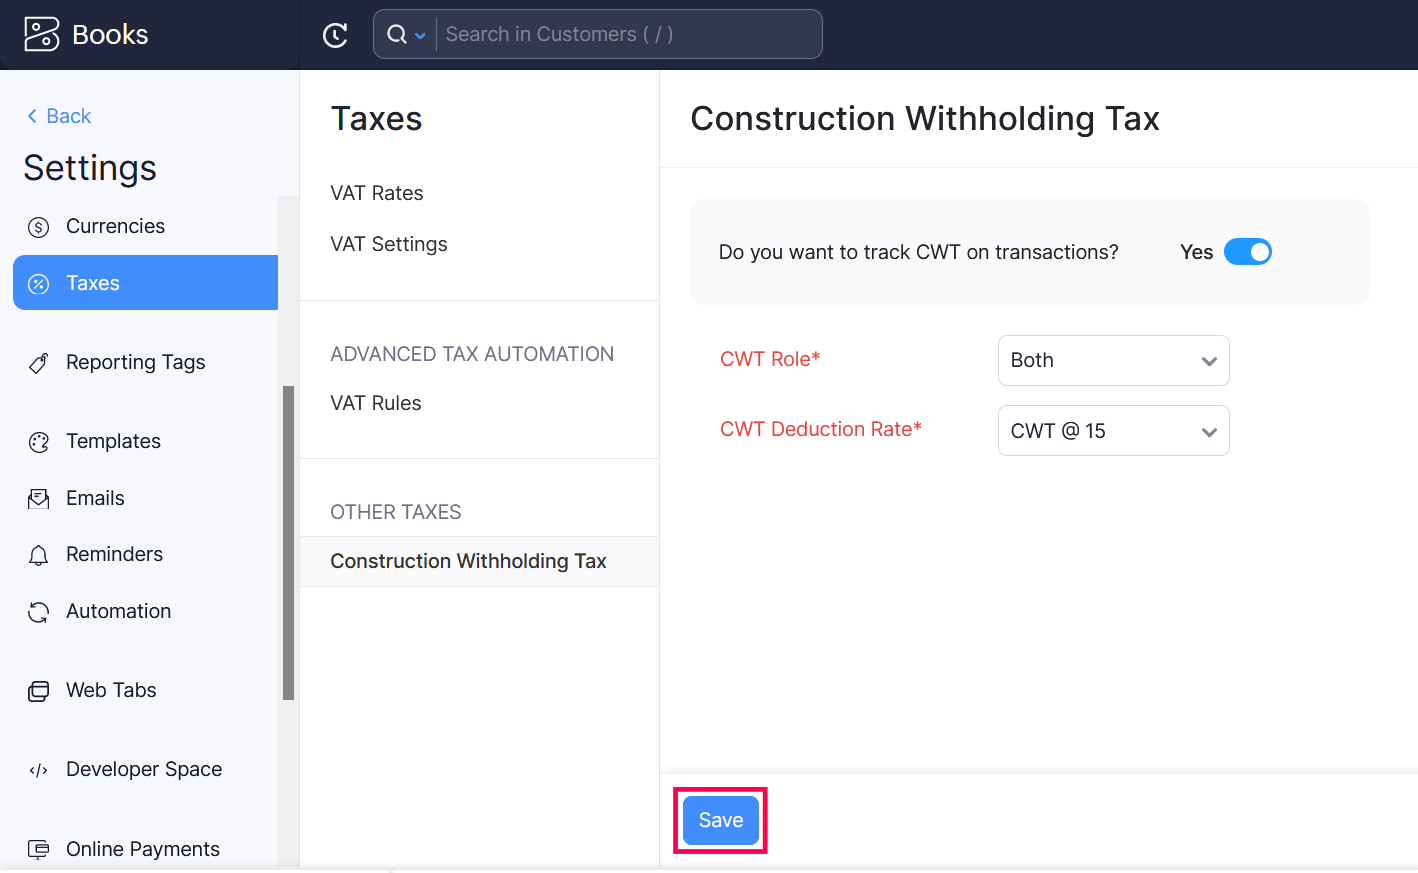This screenshot has width=1418, height=873.
Task: Click the Automation sync icon
Action: coord(38,611)
